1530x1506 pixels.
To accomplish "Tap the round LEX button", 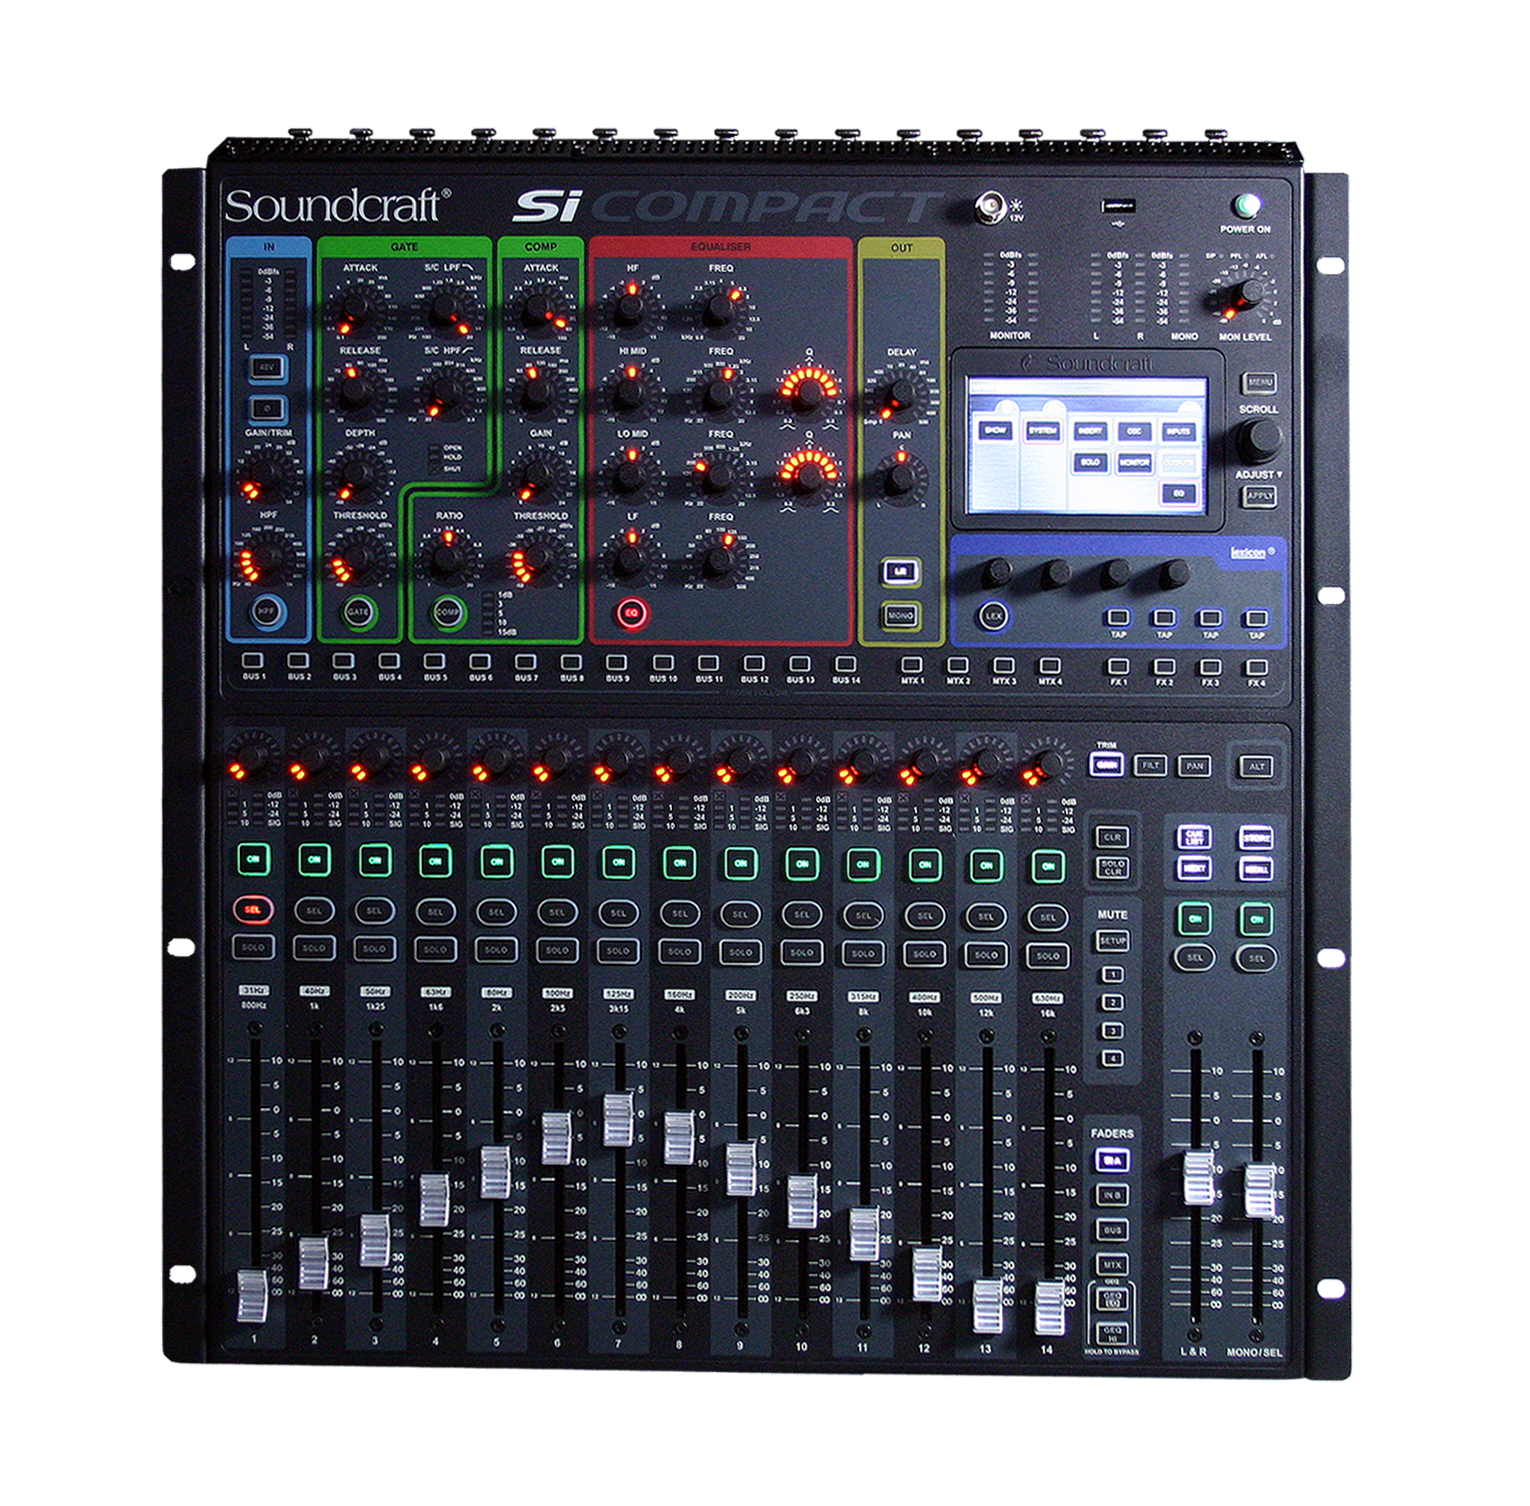I will tap(993, 616).
